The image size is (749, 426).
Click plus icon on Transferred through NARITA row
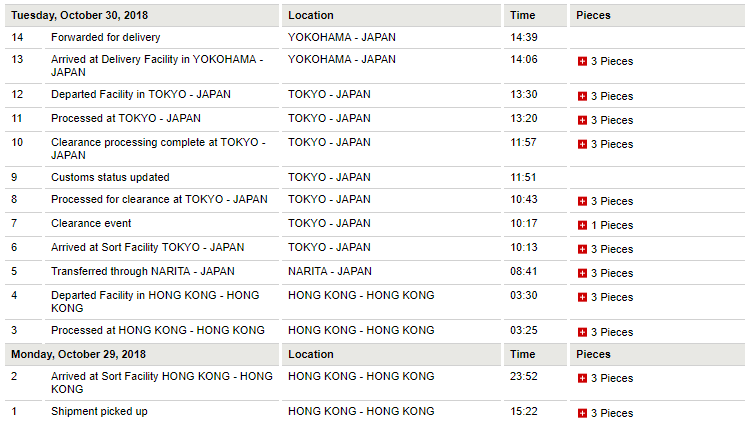point(583,273)
